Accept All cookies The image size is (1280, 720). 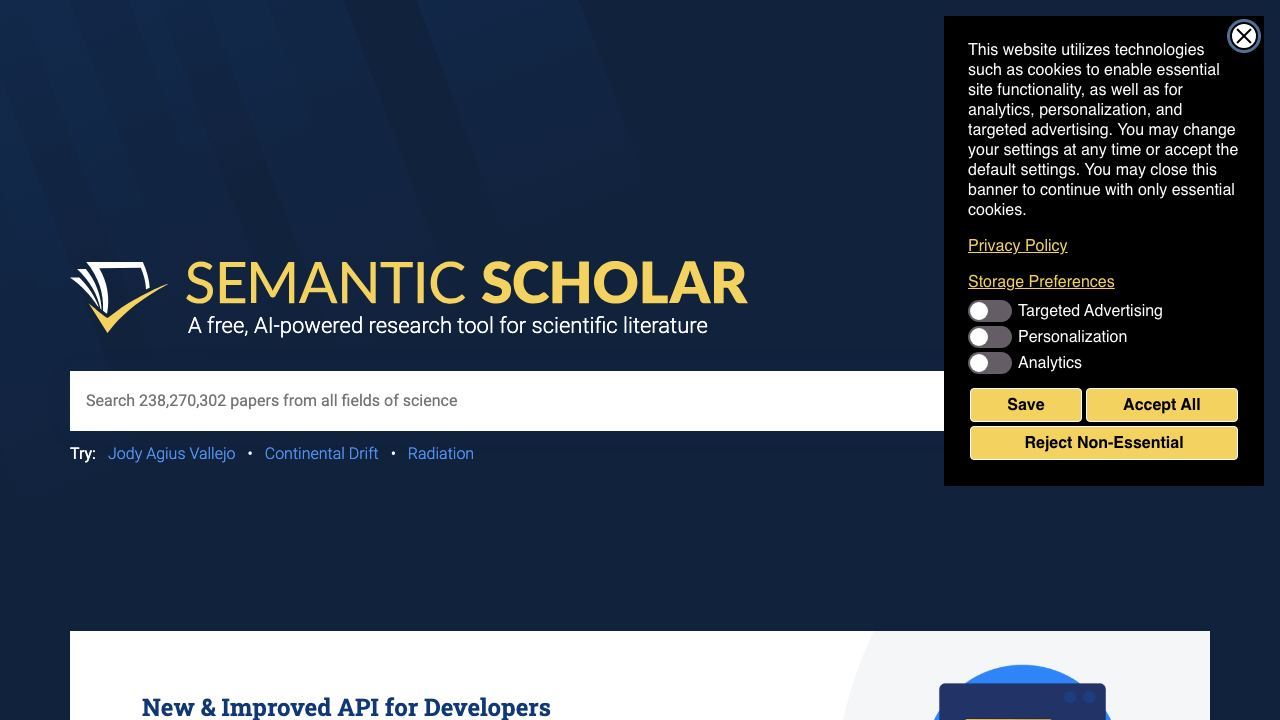pos(1161,405)
